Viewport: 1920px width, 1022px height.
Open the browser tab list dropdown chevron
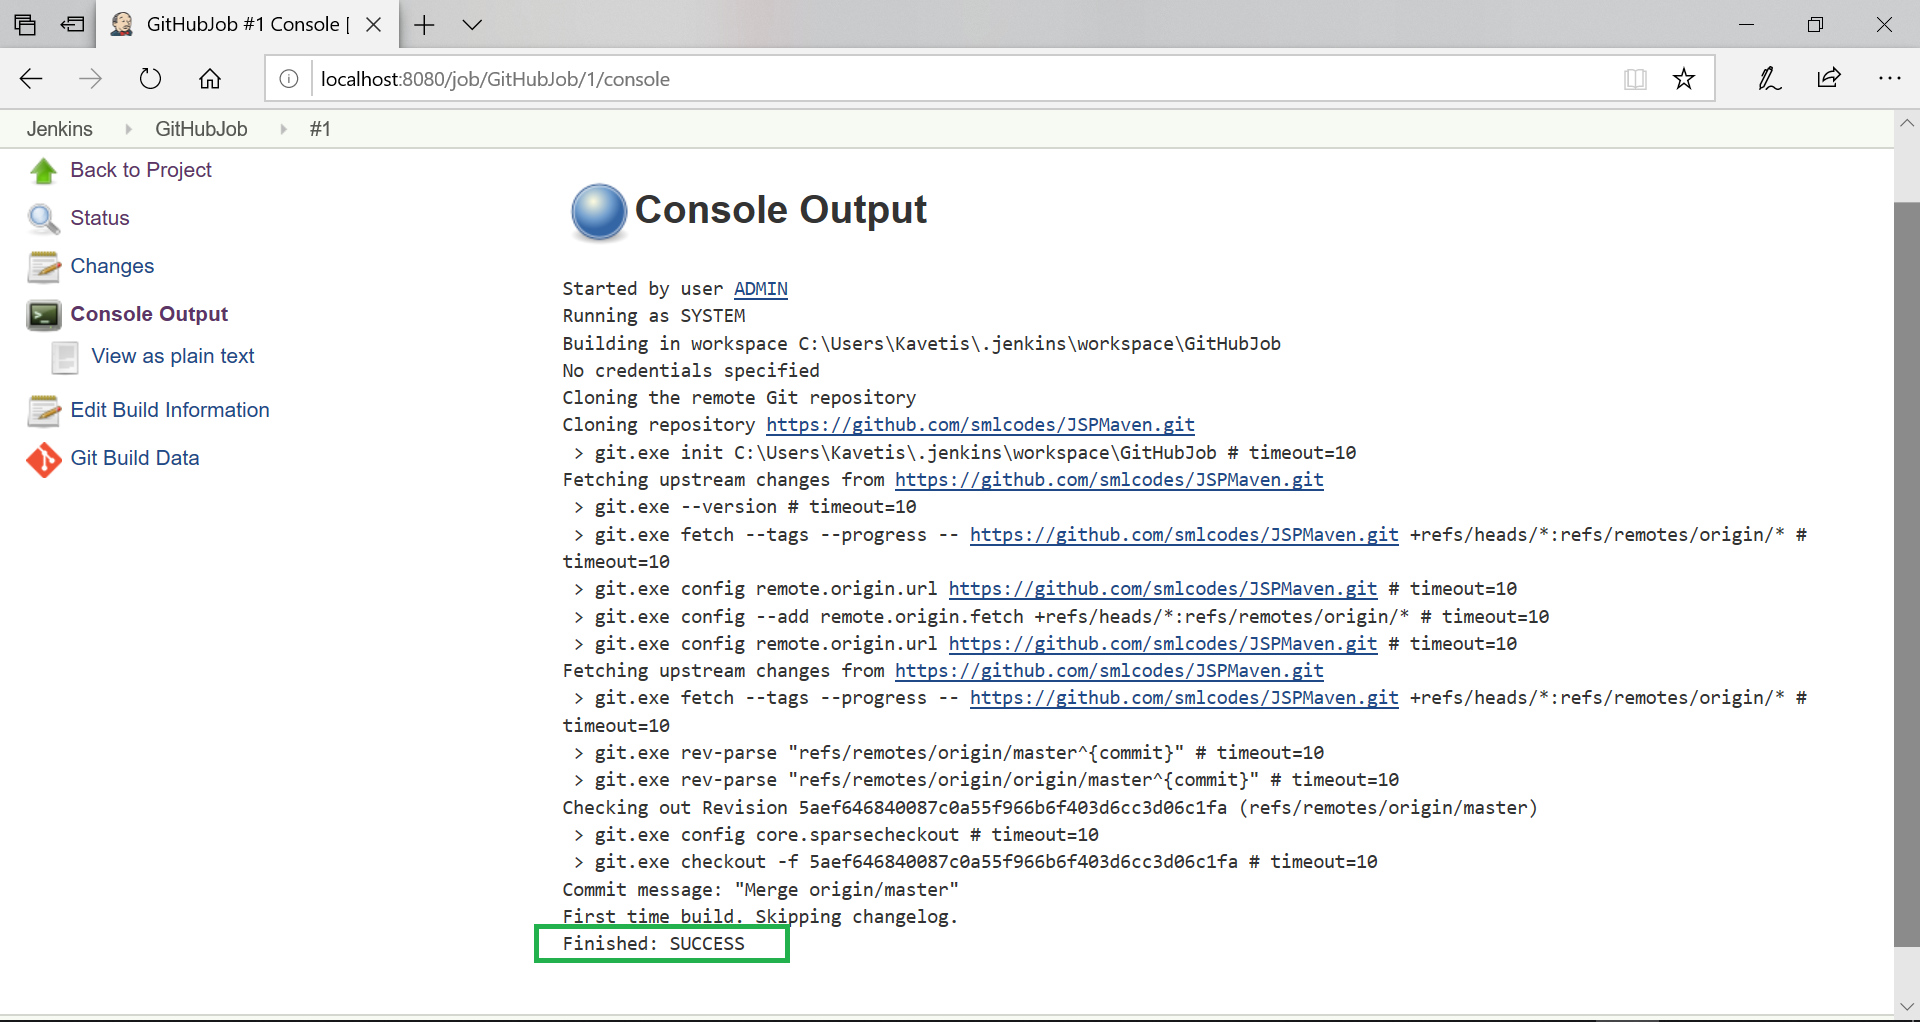click(472, 25)
